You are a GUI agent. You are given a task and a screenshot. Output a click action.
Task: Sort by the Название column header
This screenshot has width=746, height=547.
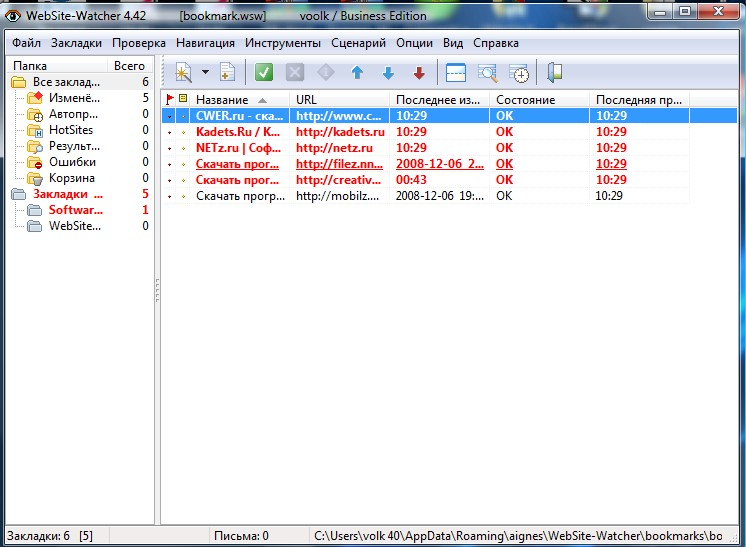coord(239,100)
